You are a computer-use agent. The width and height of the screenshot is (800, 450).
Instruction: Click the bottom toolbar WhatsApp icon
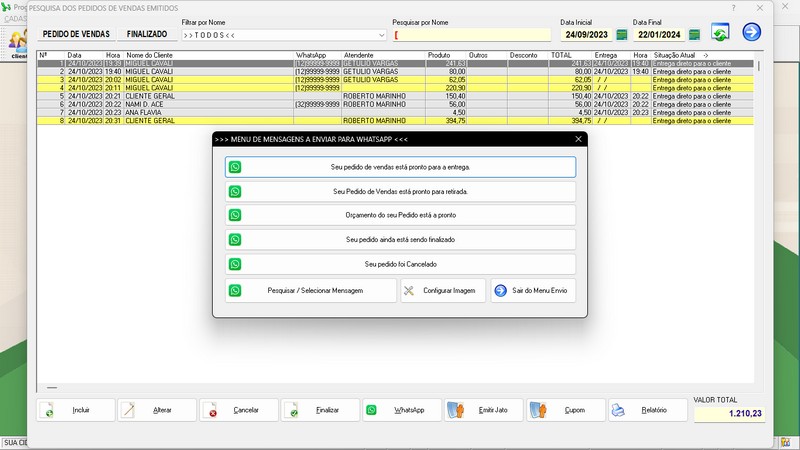point(371,410)
